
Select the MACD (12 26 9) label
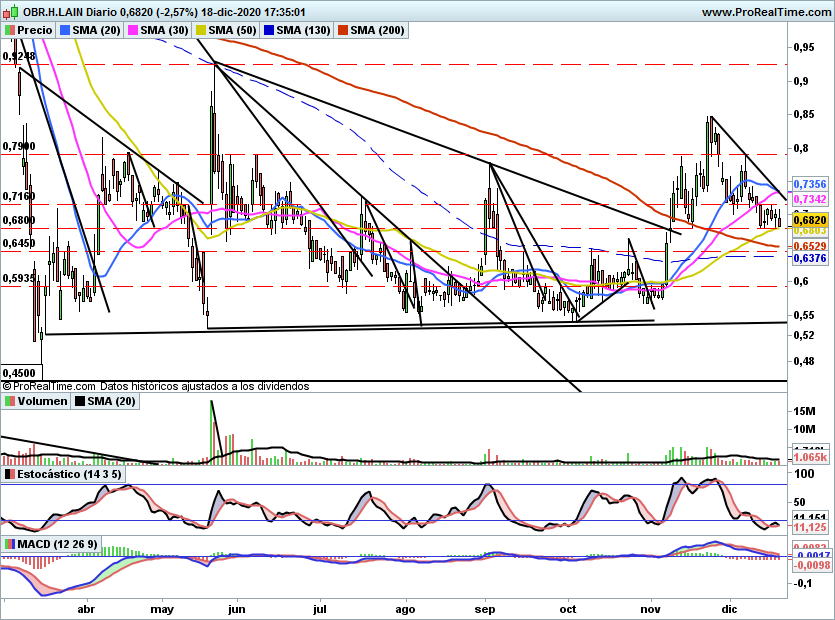(x=57, y=544)
